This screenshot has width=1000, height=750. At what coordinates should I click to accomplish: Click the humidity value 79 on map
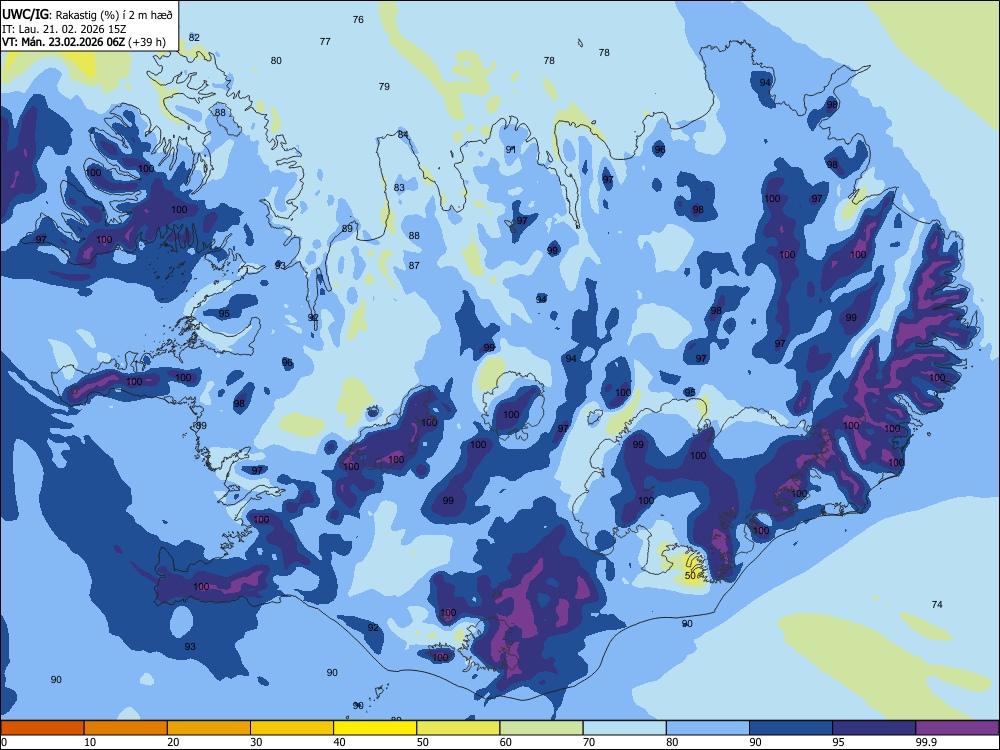384,86
